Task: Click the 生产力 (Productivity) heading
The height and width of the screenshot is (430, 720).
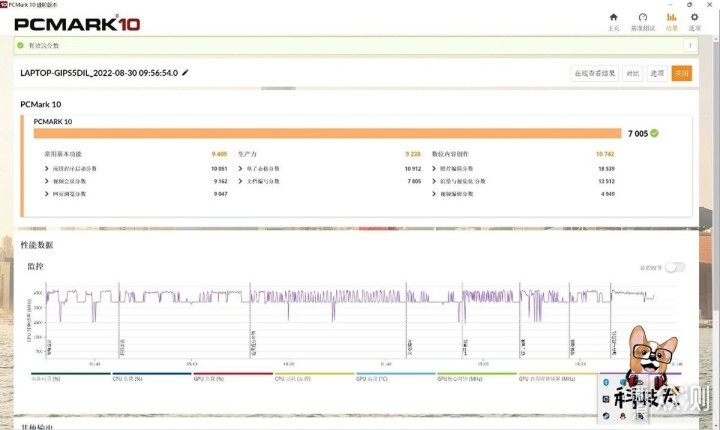Action: coord(248,154)
